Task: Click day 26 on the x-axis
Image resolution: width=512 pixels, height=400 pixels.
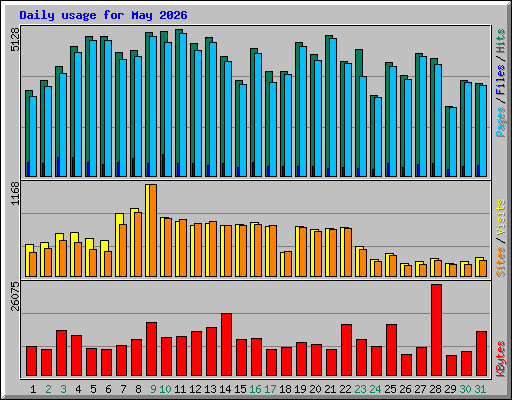Action: [405, 389]
